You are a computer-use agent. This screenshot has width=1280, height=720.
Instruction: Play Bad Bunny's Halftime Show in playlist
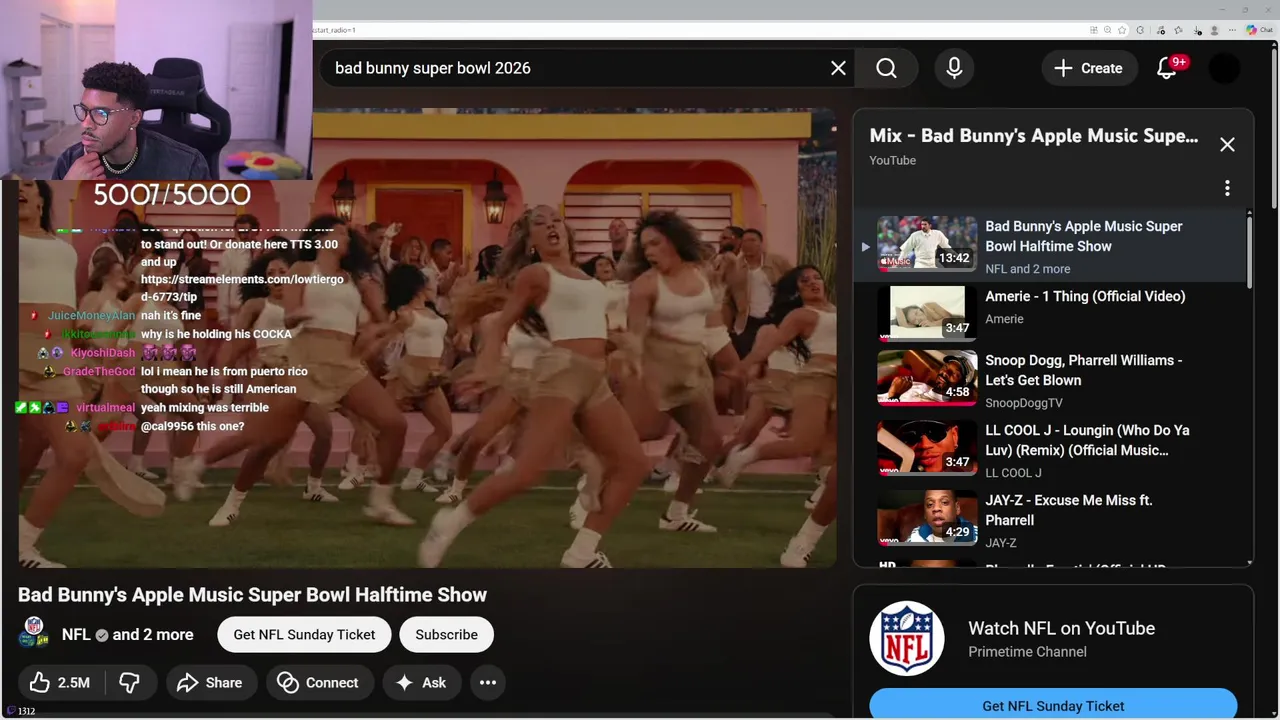coord(1050,245)
